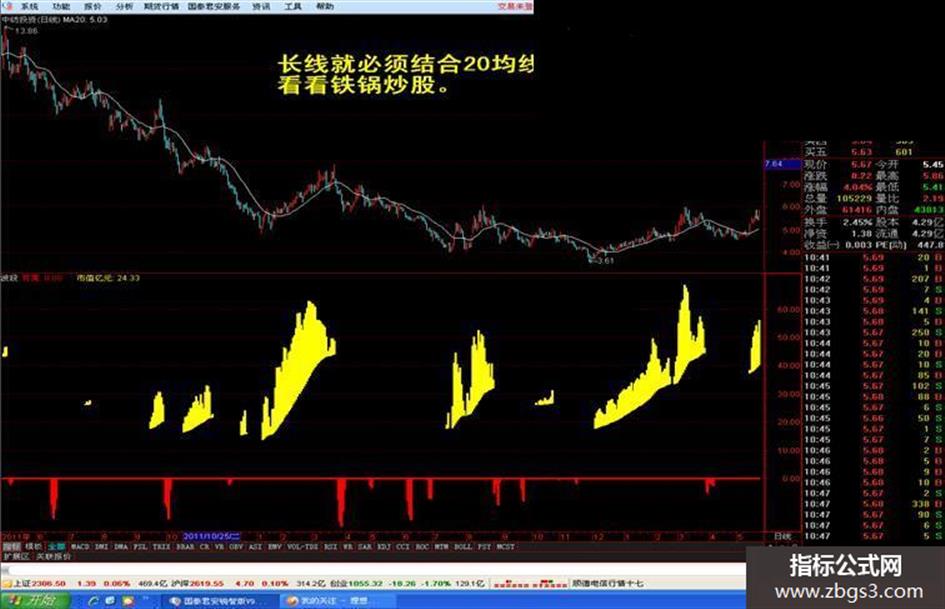This screenshot has width=945, height=609.
Task: Switch to the KDJ indicator
Action: coord(384,547)
